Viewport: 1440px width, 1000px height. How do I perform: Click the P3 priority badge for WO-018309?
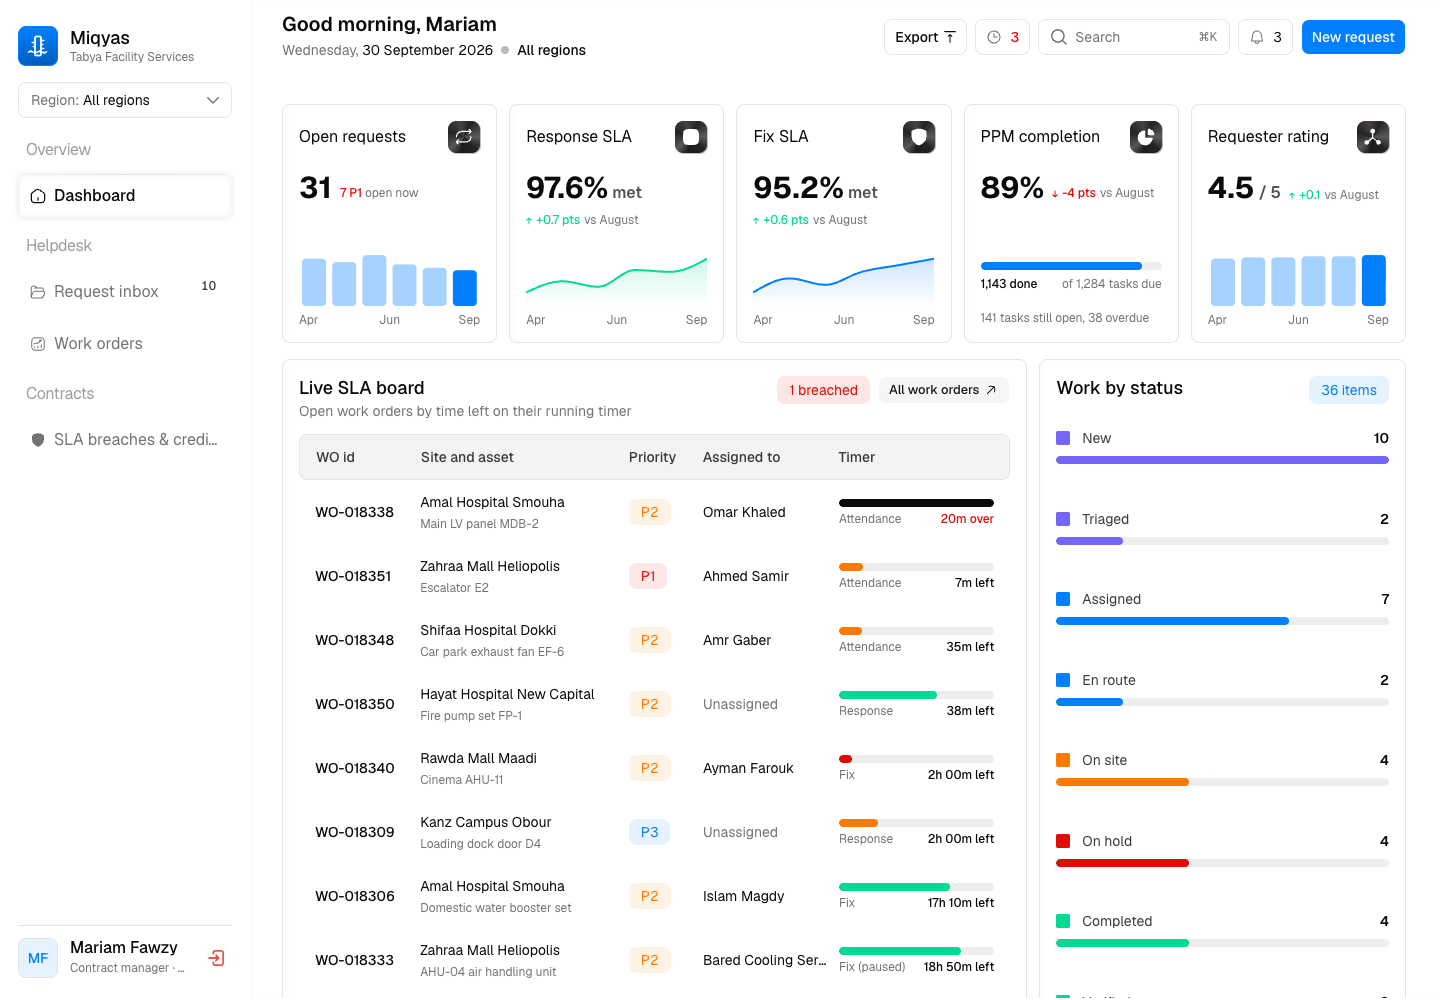(649, 832)
